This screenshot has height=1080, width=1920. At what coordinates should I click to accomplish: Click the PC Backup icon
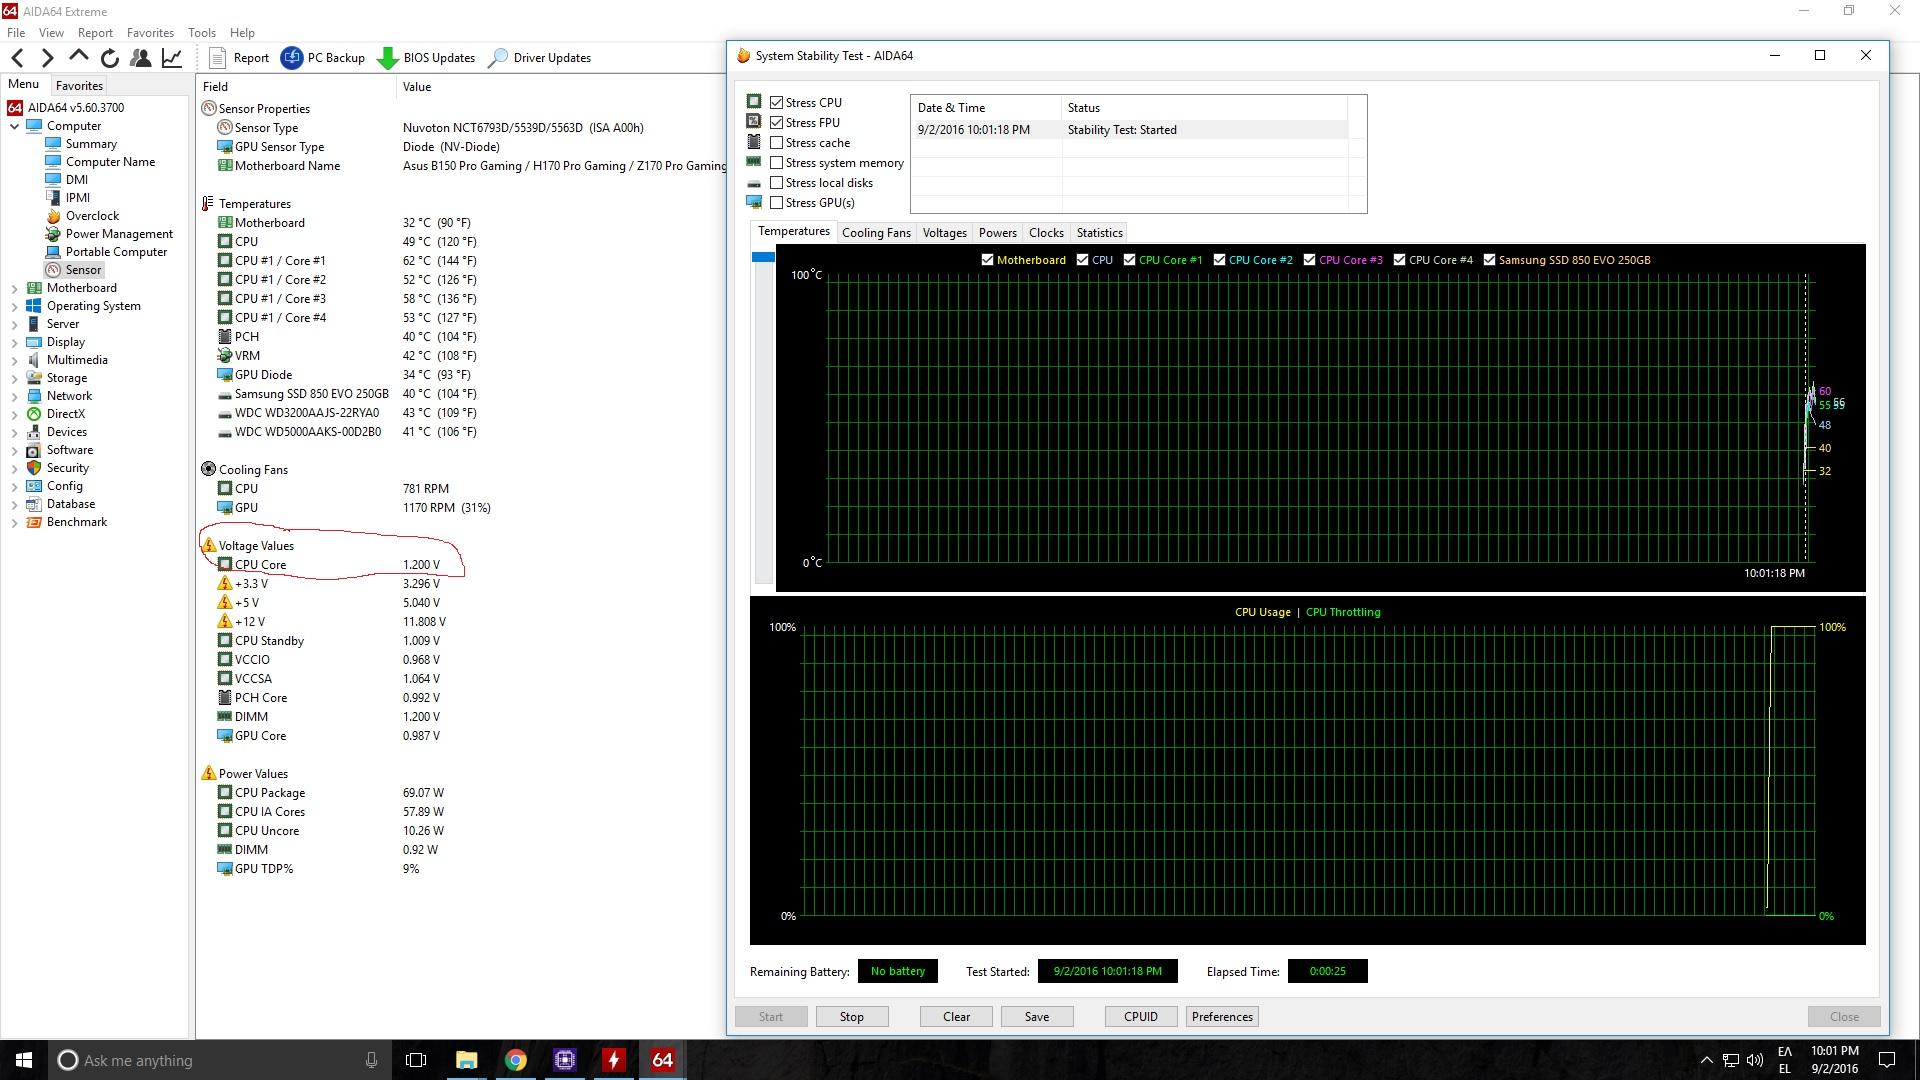(291, 58)
